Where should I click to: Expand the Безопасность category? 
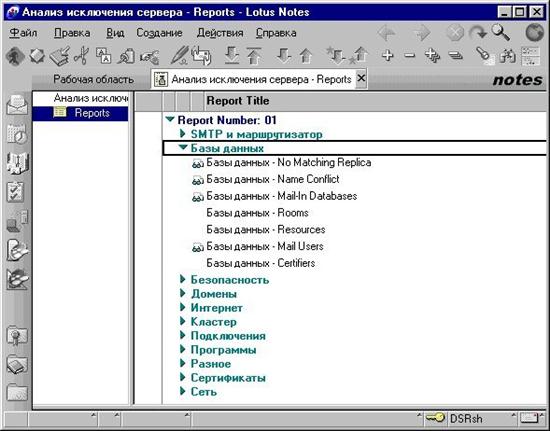coord(182,279)
